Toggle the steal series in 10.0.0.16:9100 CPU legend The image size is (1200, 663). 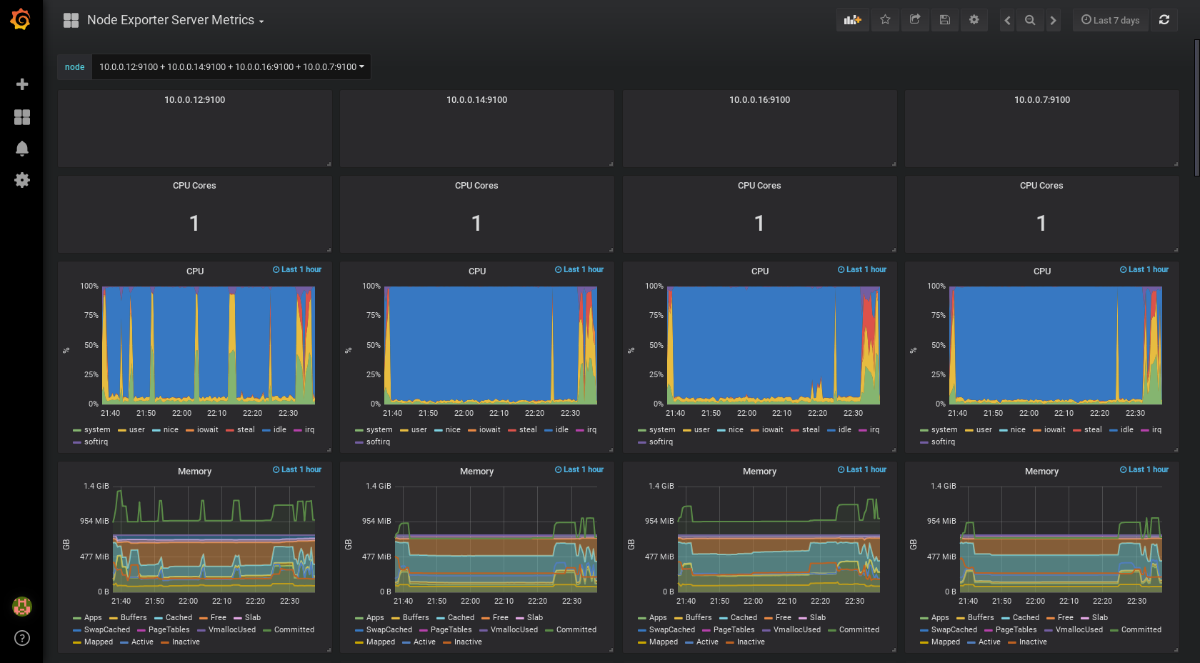[x=811, y=430]
